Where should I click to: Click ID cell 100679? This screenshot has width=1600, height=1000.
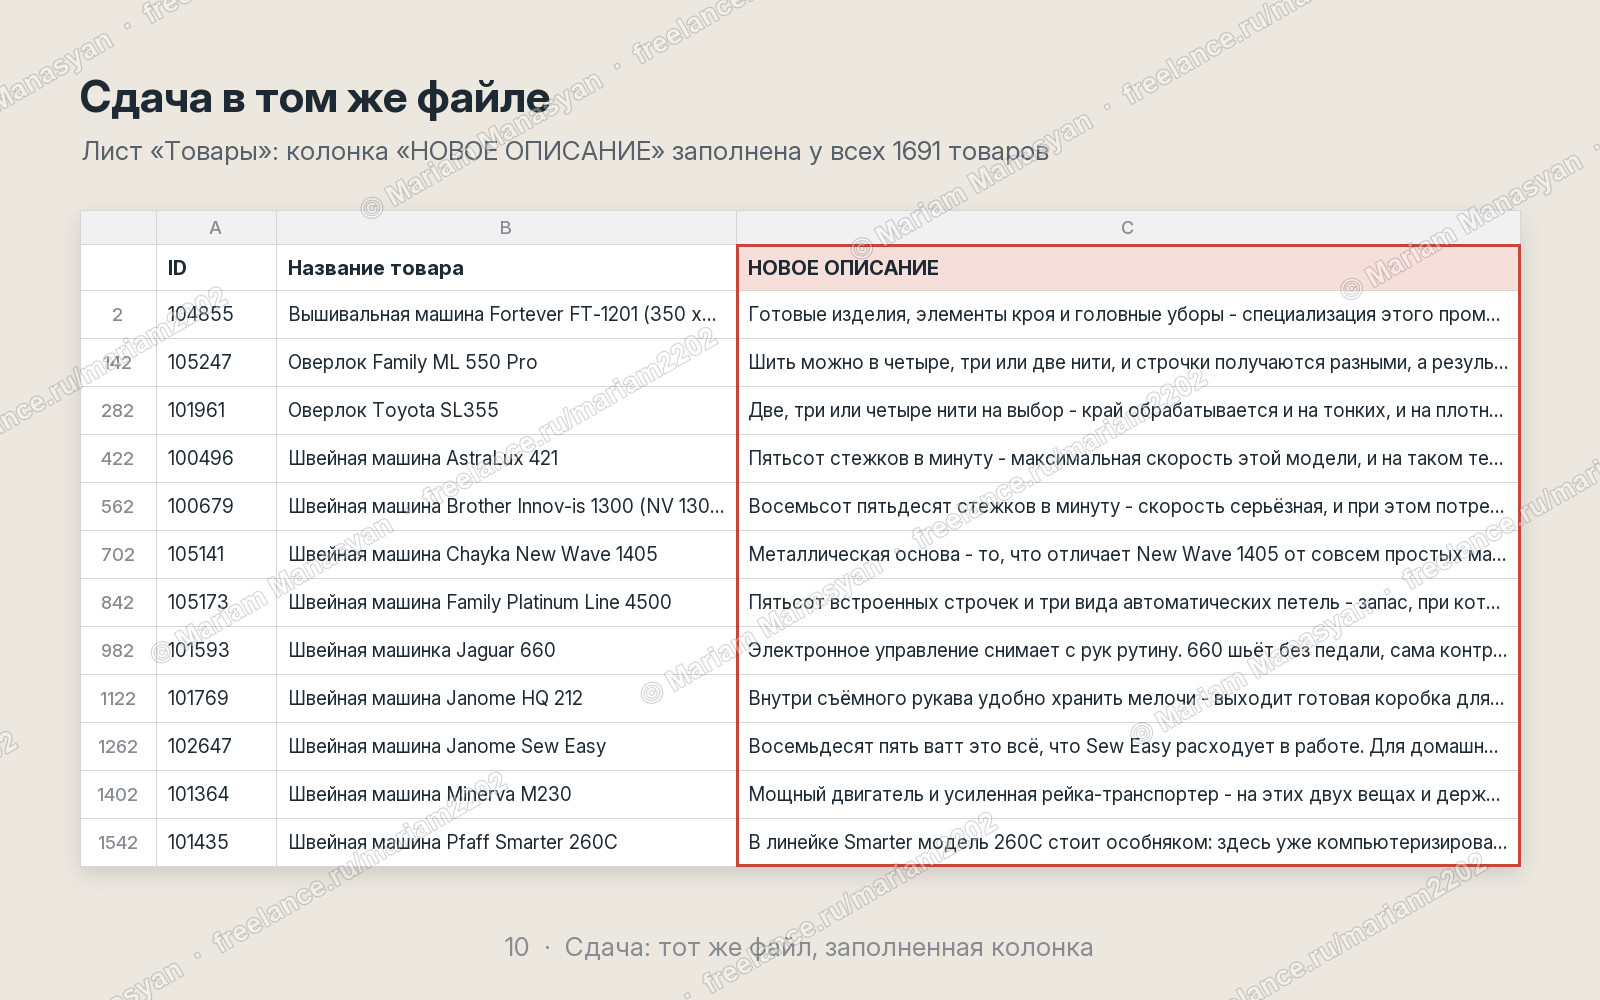216,507
